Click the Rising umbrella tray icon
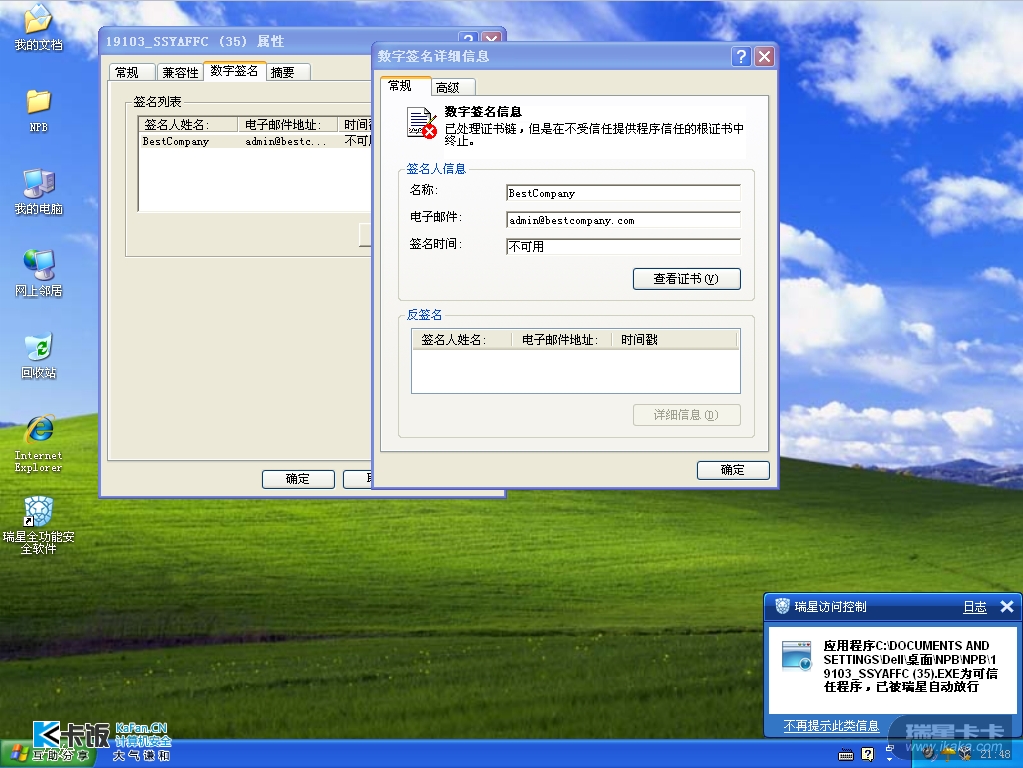 [948, 754]
